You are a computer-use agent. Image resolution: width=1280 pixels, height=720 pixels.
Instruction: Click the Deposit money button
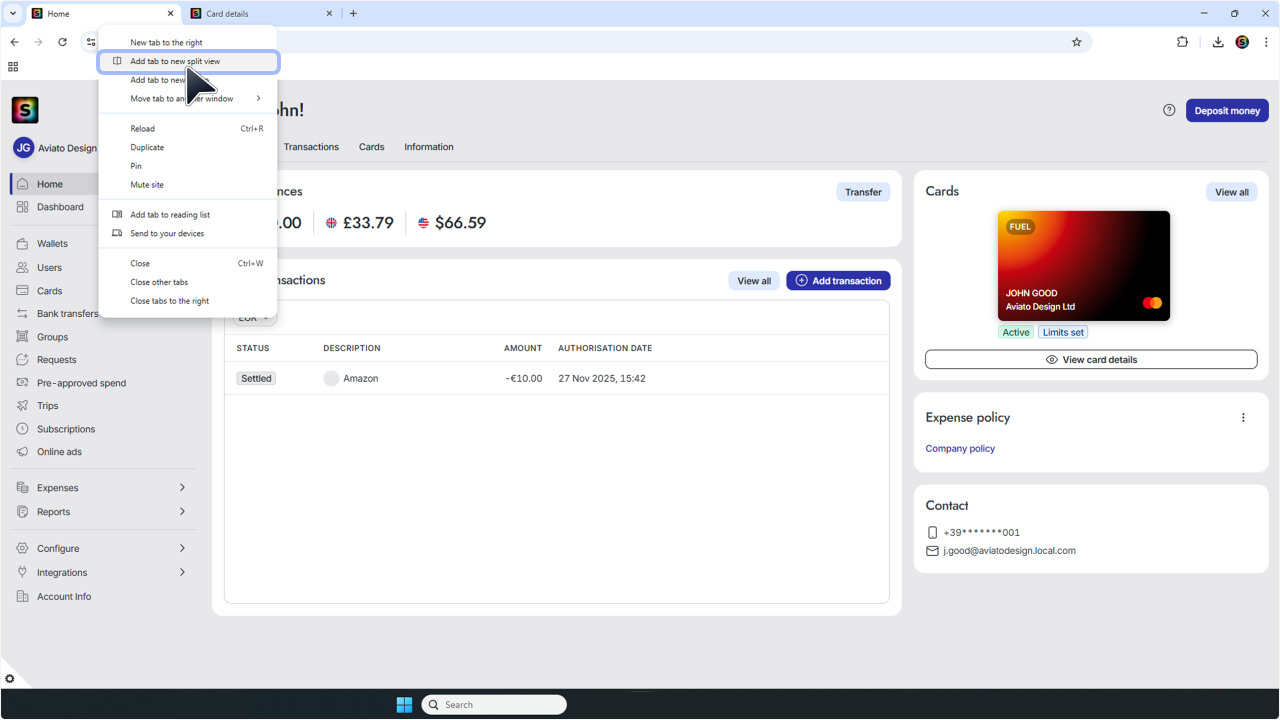pyautogui.click(x=1227, y=111)
